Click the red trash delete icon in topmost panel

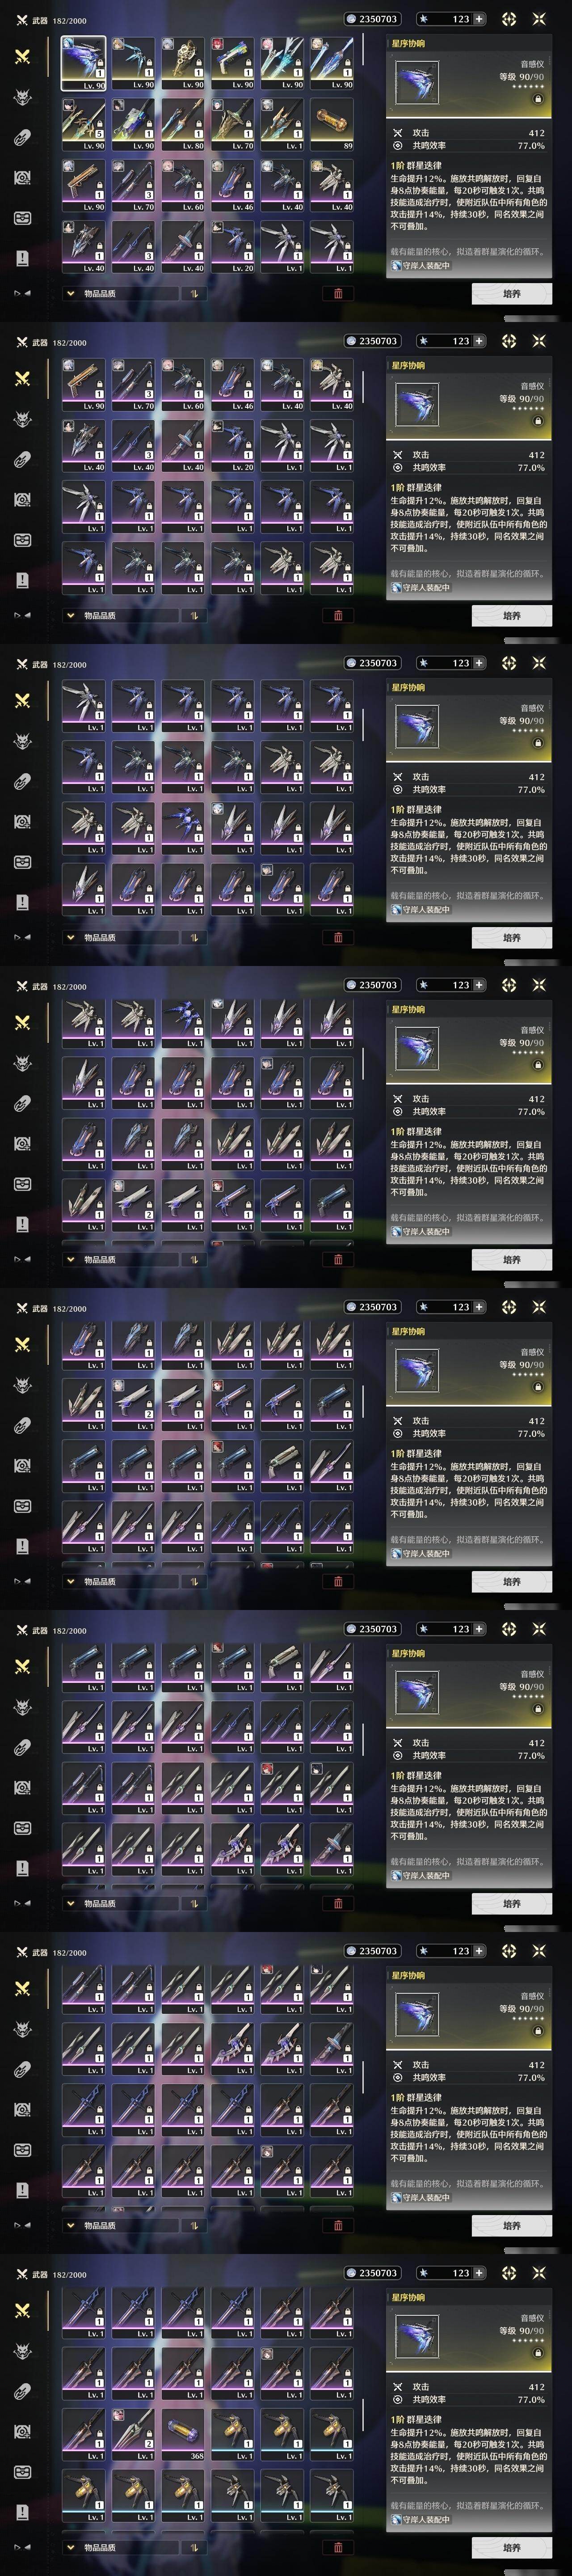(x=338, y=293)
